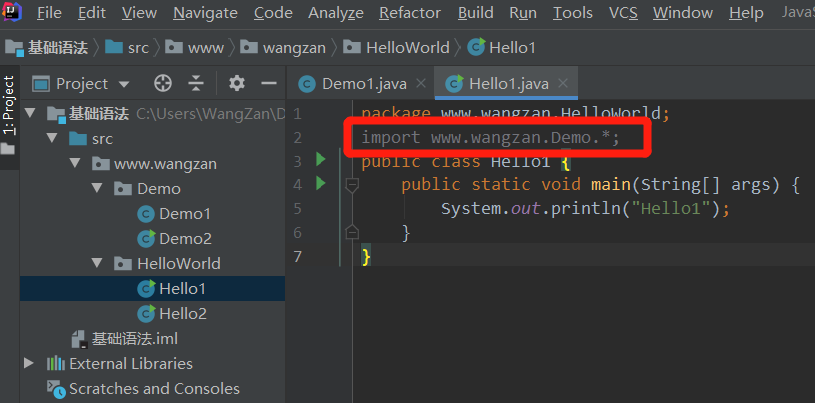Click the IntelliJ IDEA logo icon
Screen dimensions: 815x403
click(13, 13)
